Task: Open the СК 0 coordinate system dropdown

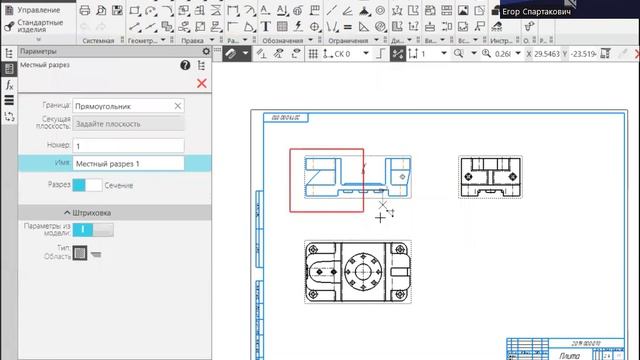Action: pos(366,53)
